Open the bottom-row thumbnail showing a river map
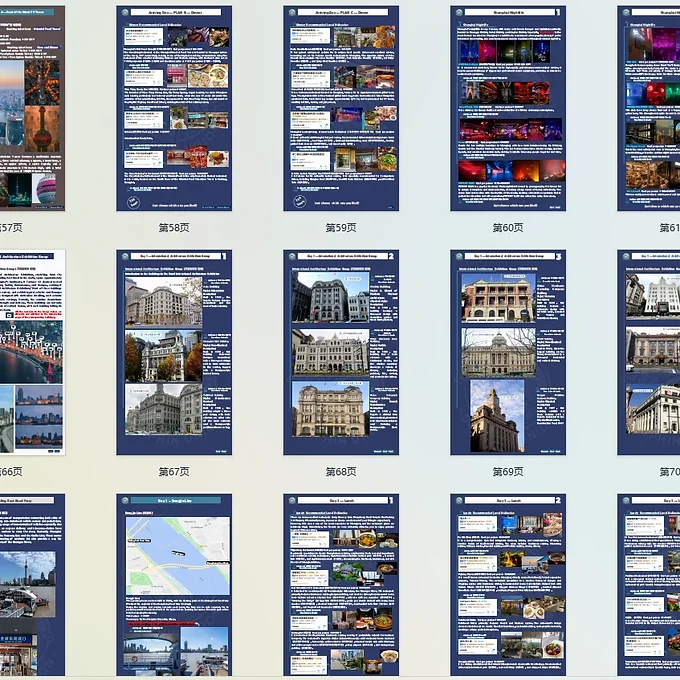The image size is (680, 680). 174,585
